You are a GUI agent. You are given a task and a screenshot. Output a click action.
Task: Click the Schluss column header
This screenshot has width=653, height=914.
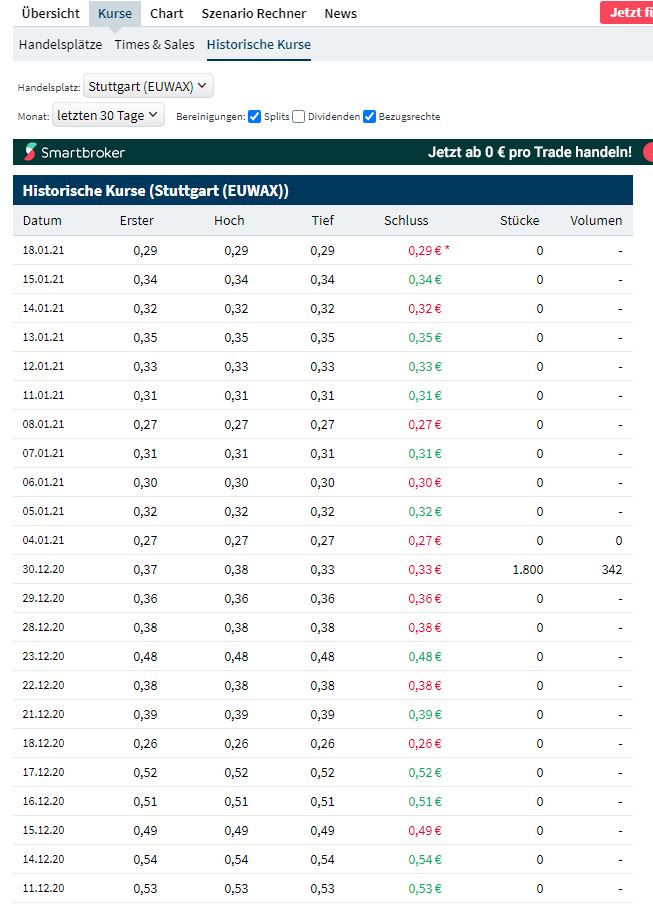tap(405, 221)
